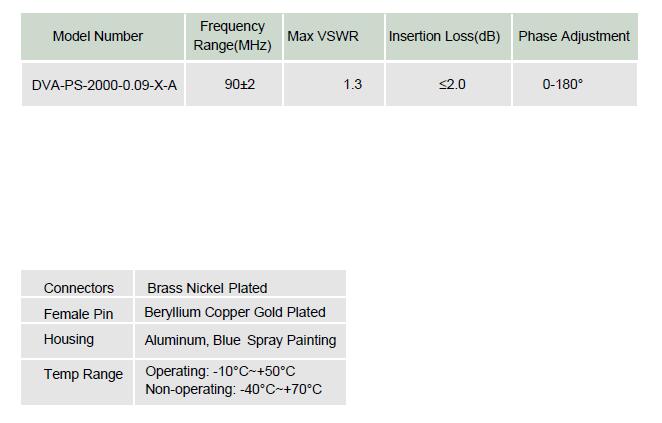Click the Model Number column header

(103, 36)
